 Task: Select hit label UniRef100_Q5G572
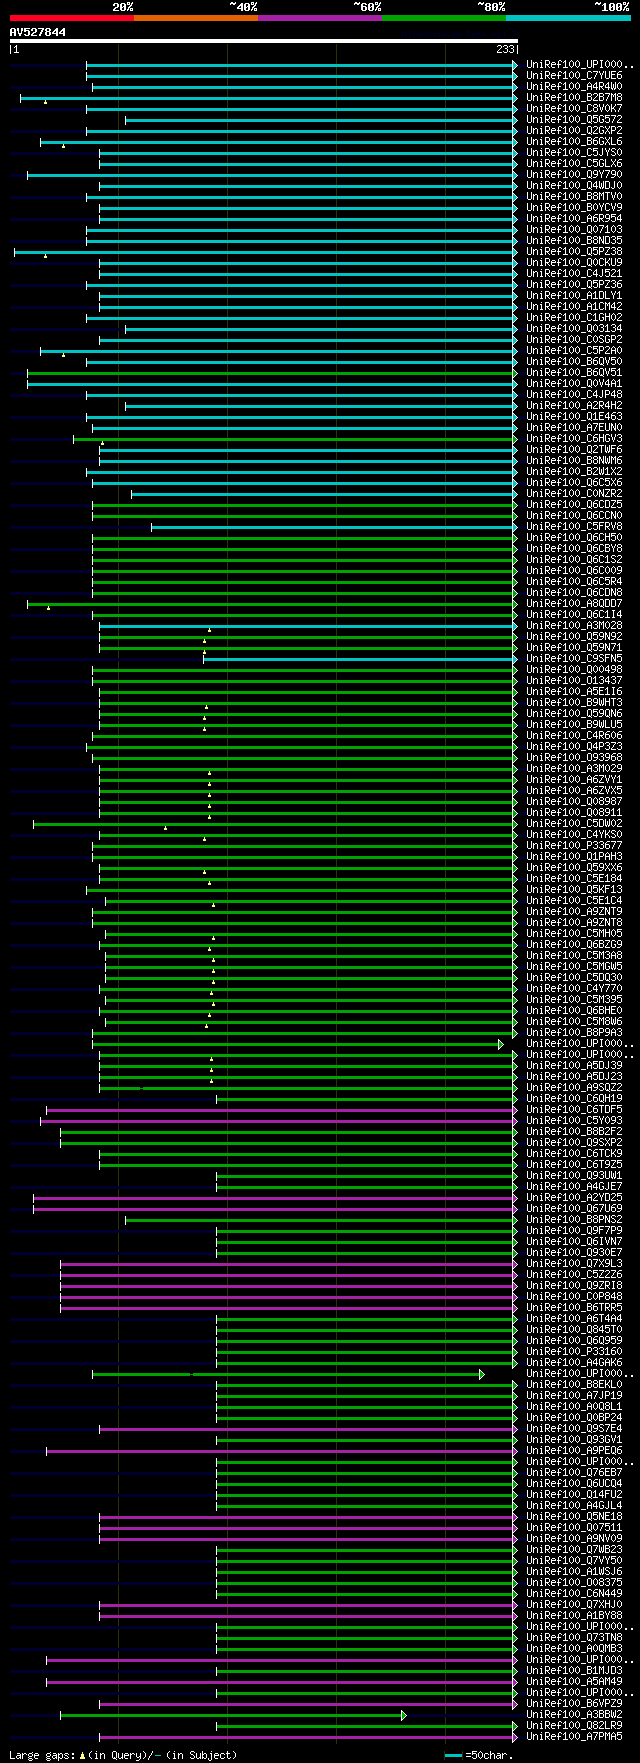[574, 120]
